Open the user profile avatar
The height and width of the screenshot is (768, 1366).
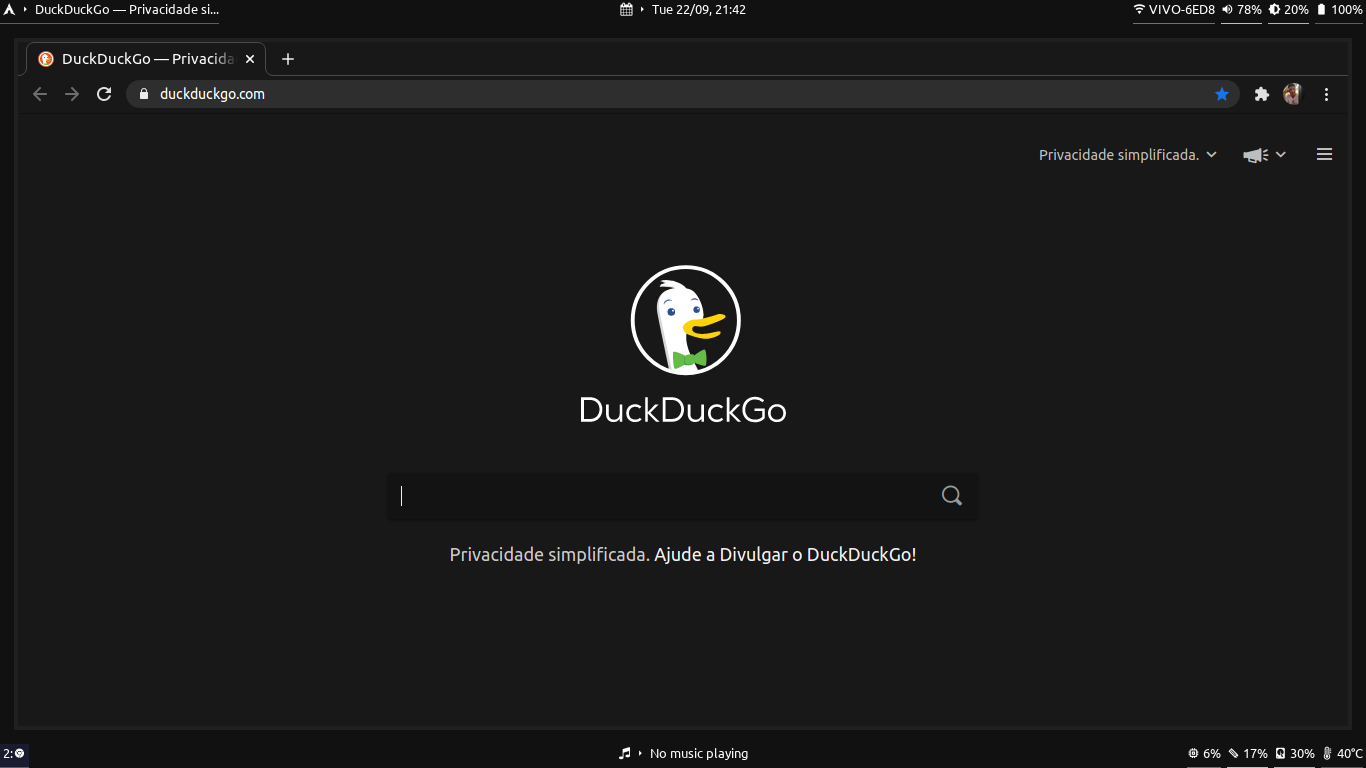pos(1293,94)
